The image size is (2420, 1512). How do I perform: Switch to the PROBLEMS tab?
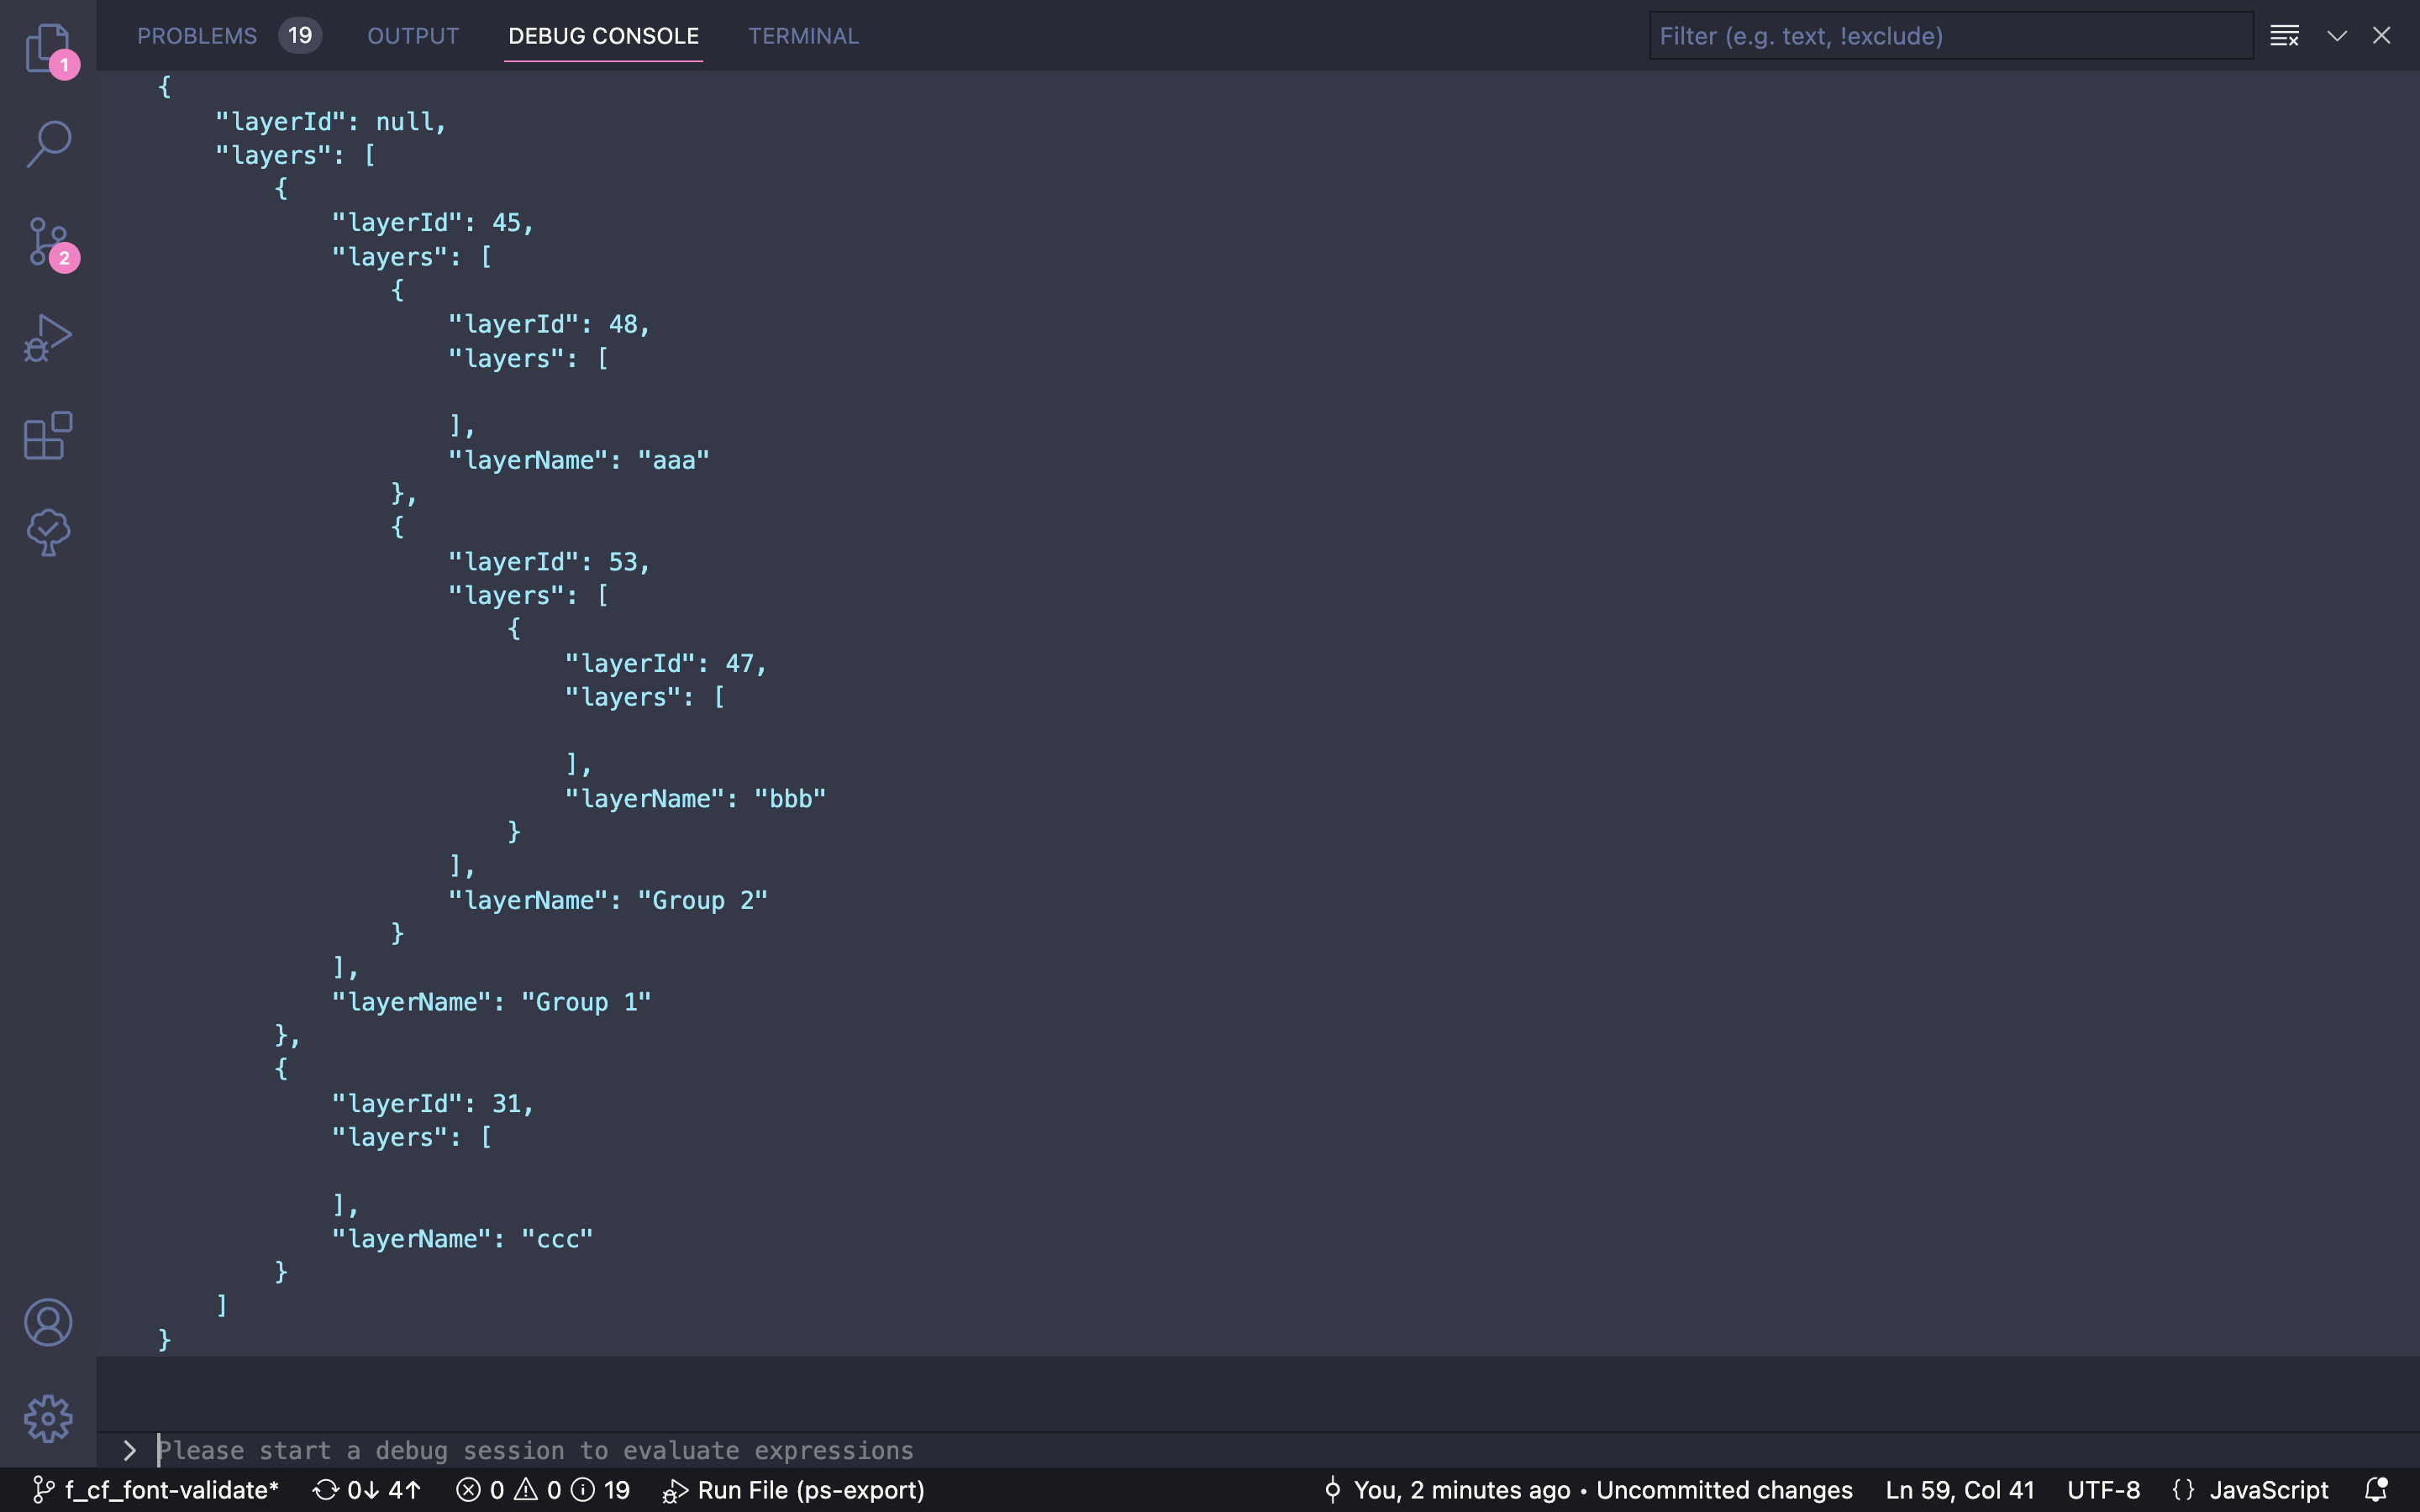click(197, 35)
